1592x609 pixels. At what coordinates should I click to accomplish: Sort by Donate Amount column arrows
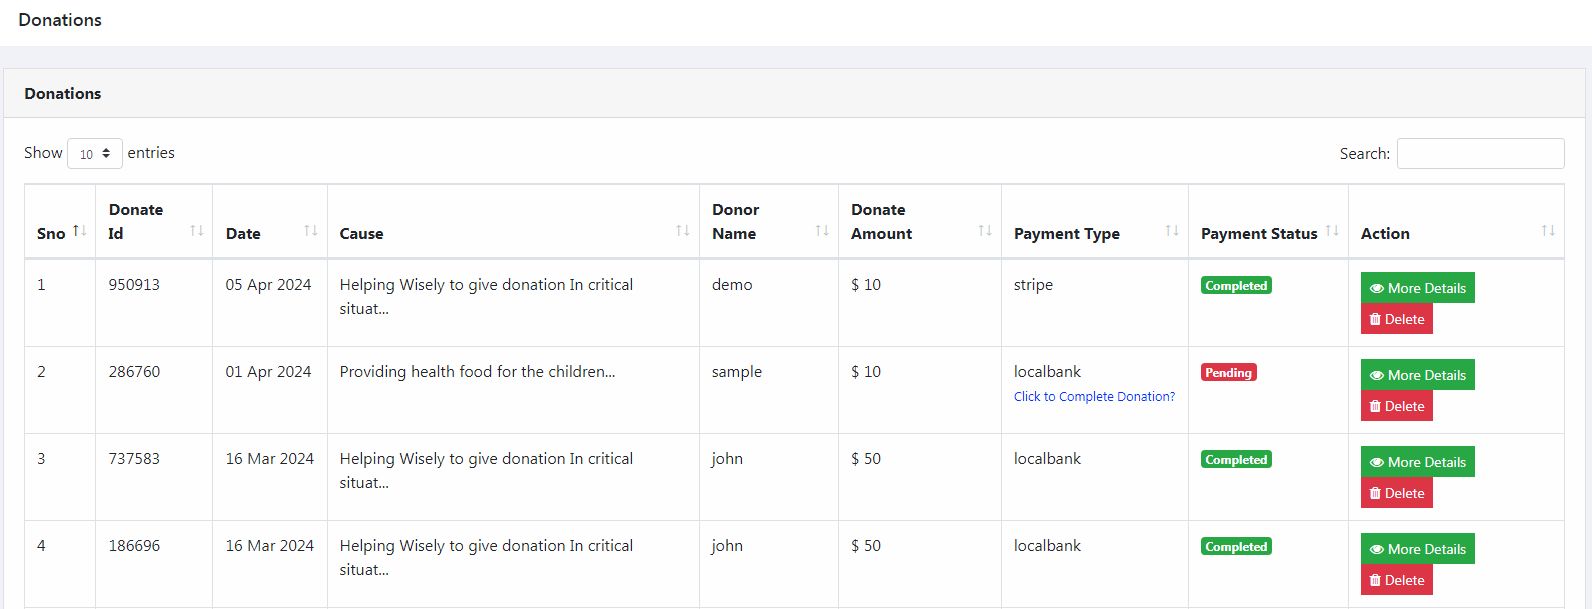(x=985, y=231)
